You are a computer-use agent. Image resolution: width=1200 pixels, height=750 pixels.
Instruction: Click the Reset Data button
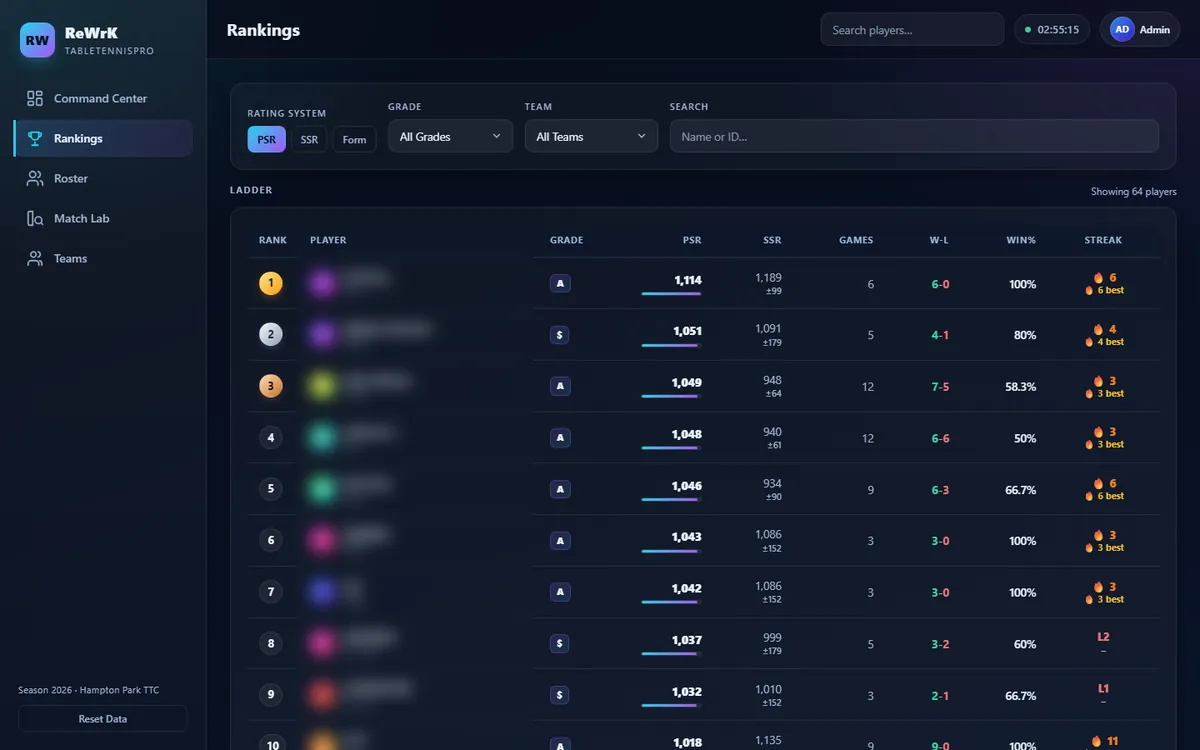point(102,719)
